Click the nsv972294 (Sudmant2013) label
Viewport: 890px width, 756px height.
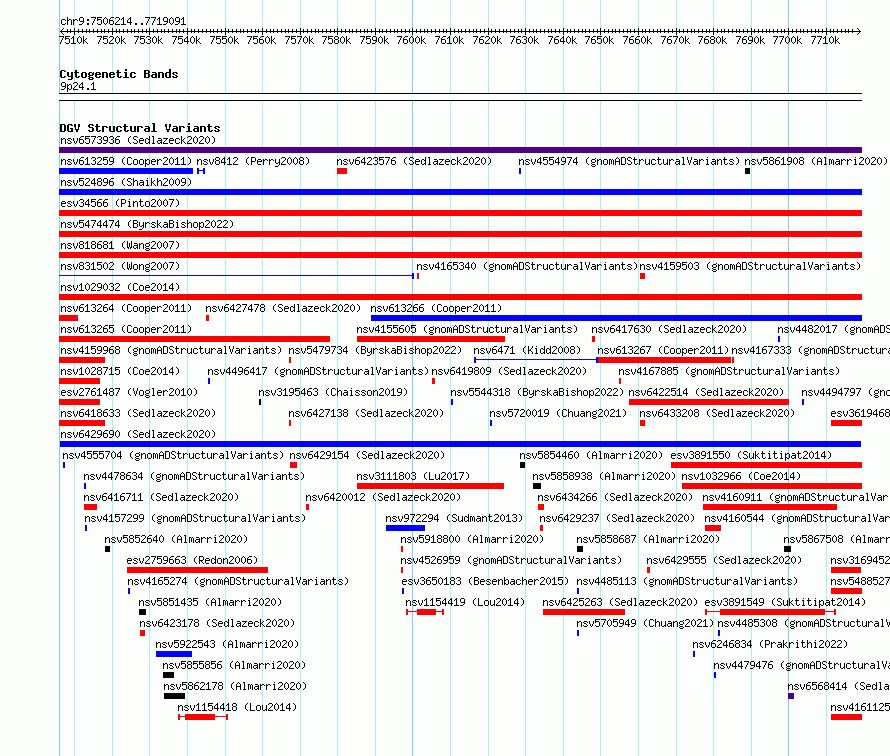(454, 518)
